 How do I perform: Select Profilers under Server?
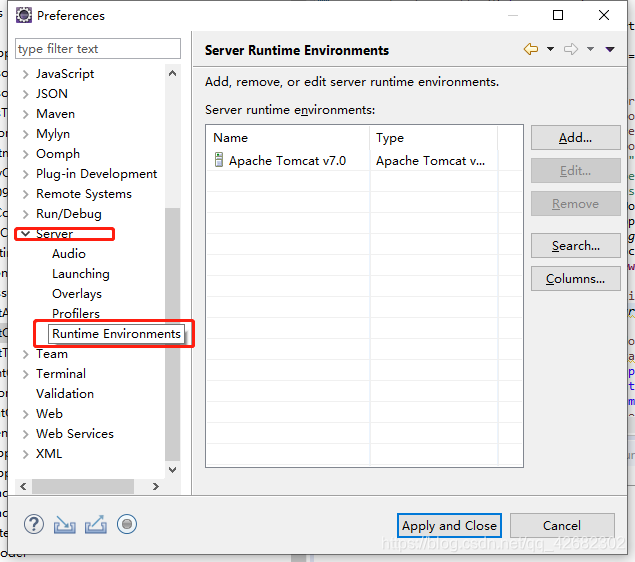(76, 314)
